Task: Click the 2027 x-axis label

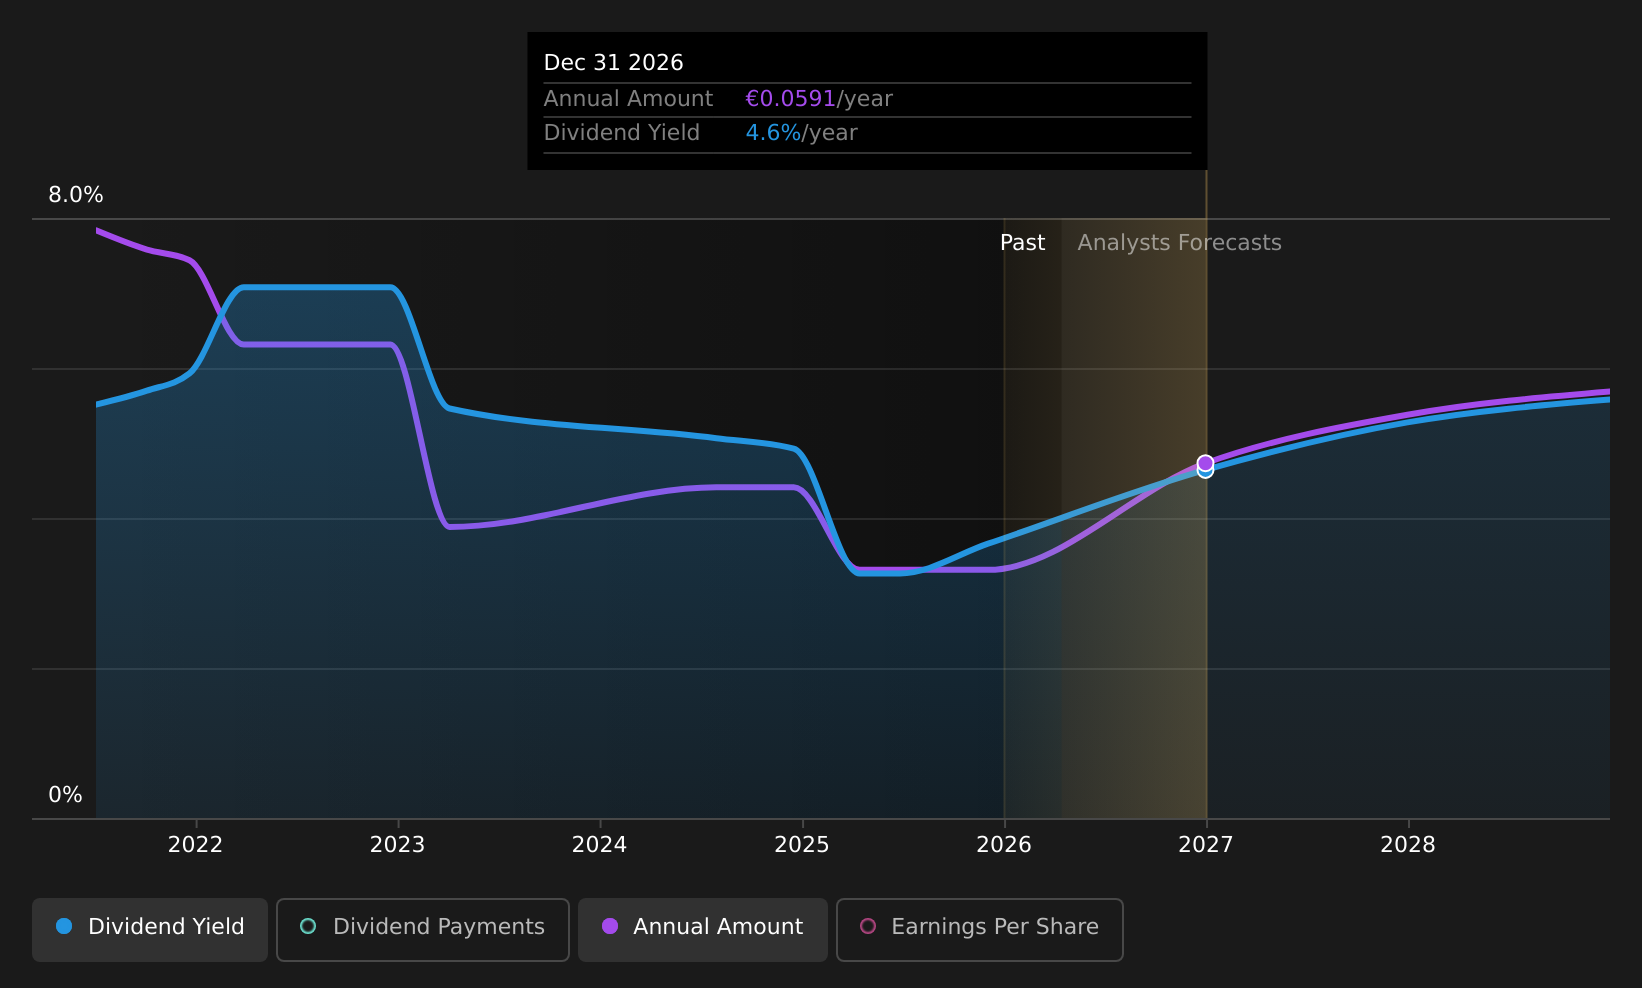Action: coord(1206,845)
